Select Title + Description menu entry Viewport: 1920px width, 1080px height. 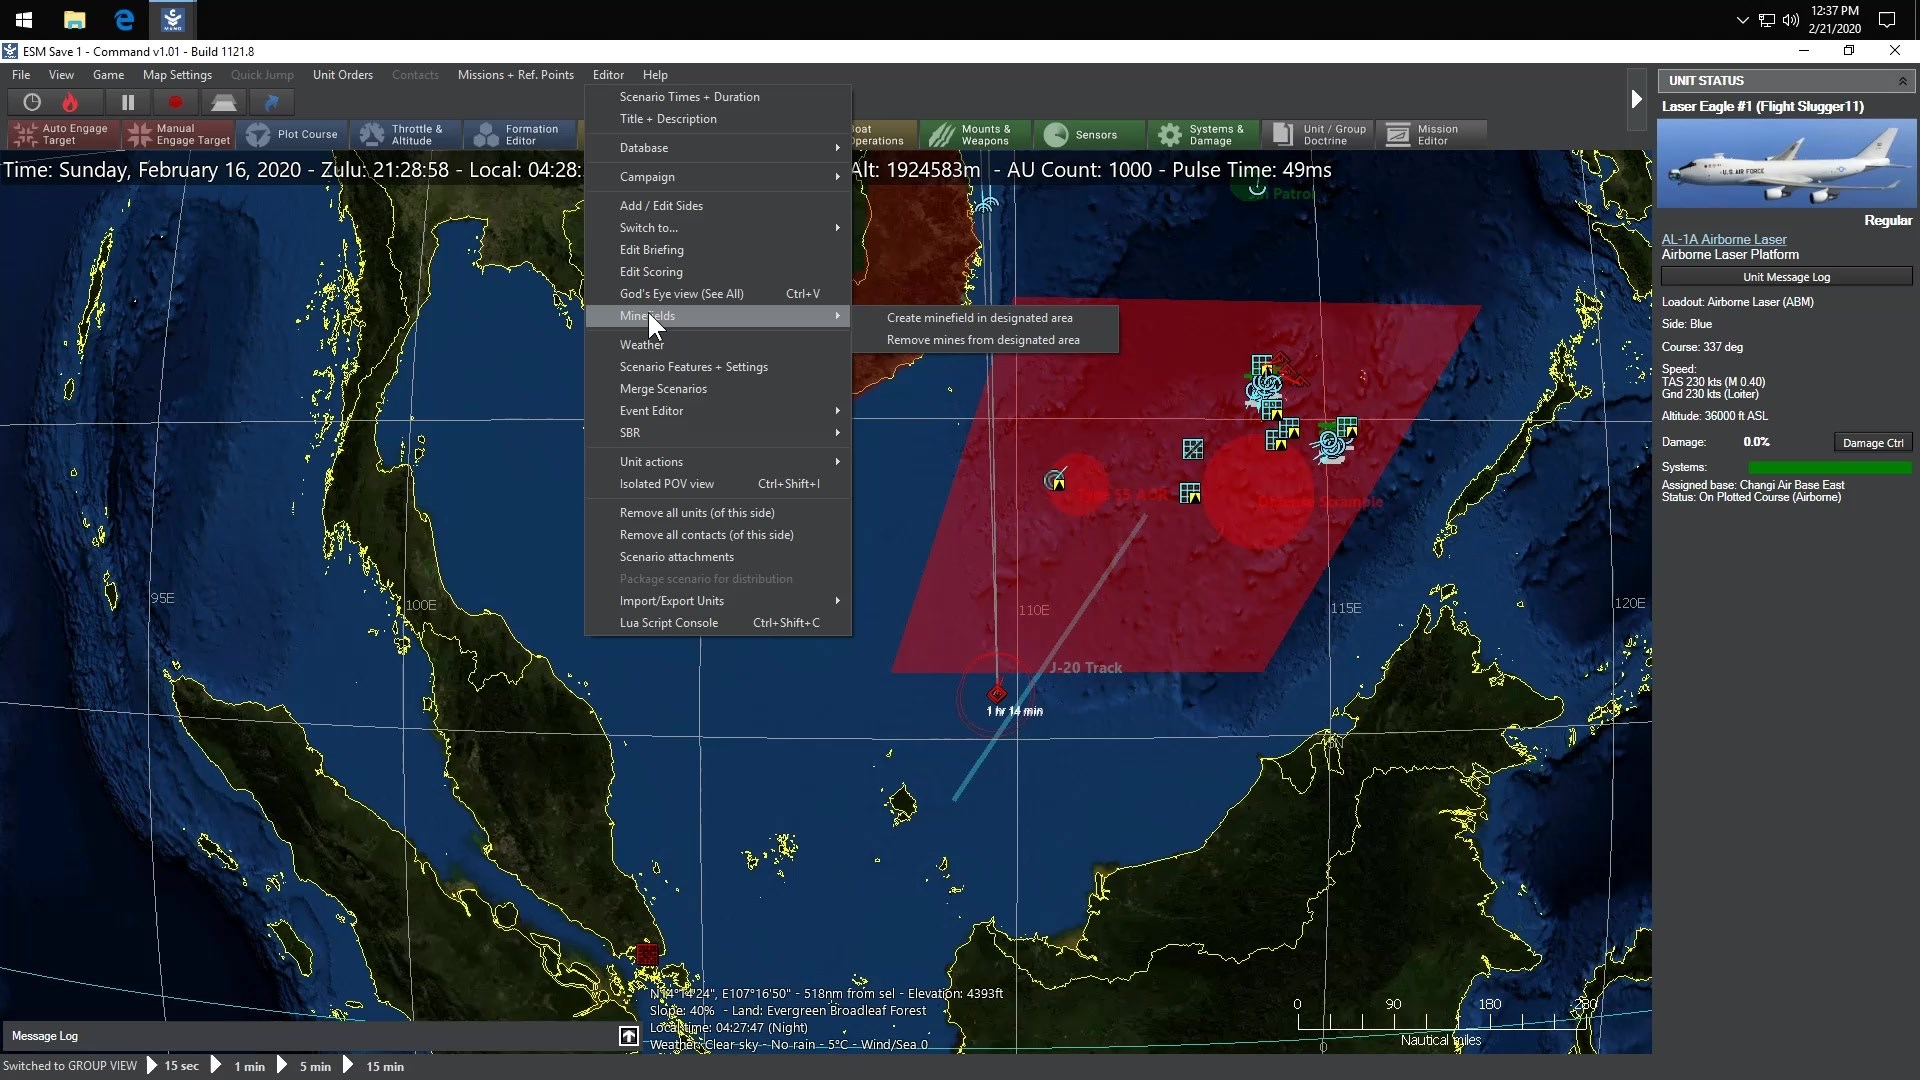pos(718,119)
